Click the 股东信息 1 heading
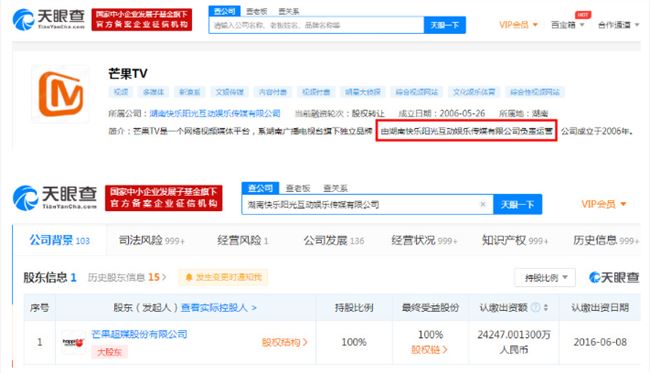This screenshot has height=373, width=650. (x=50, y=277)
